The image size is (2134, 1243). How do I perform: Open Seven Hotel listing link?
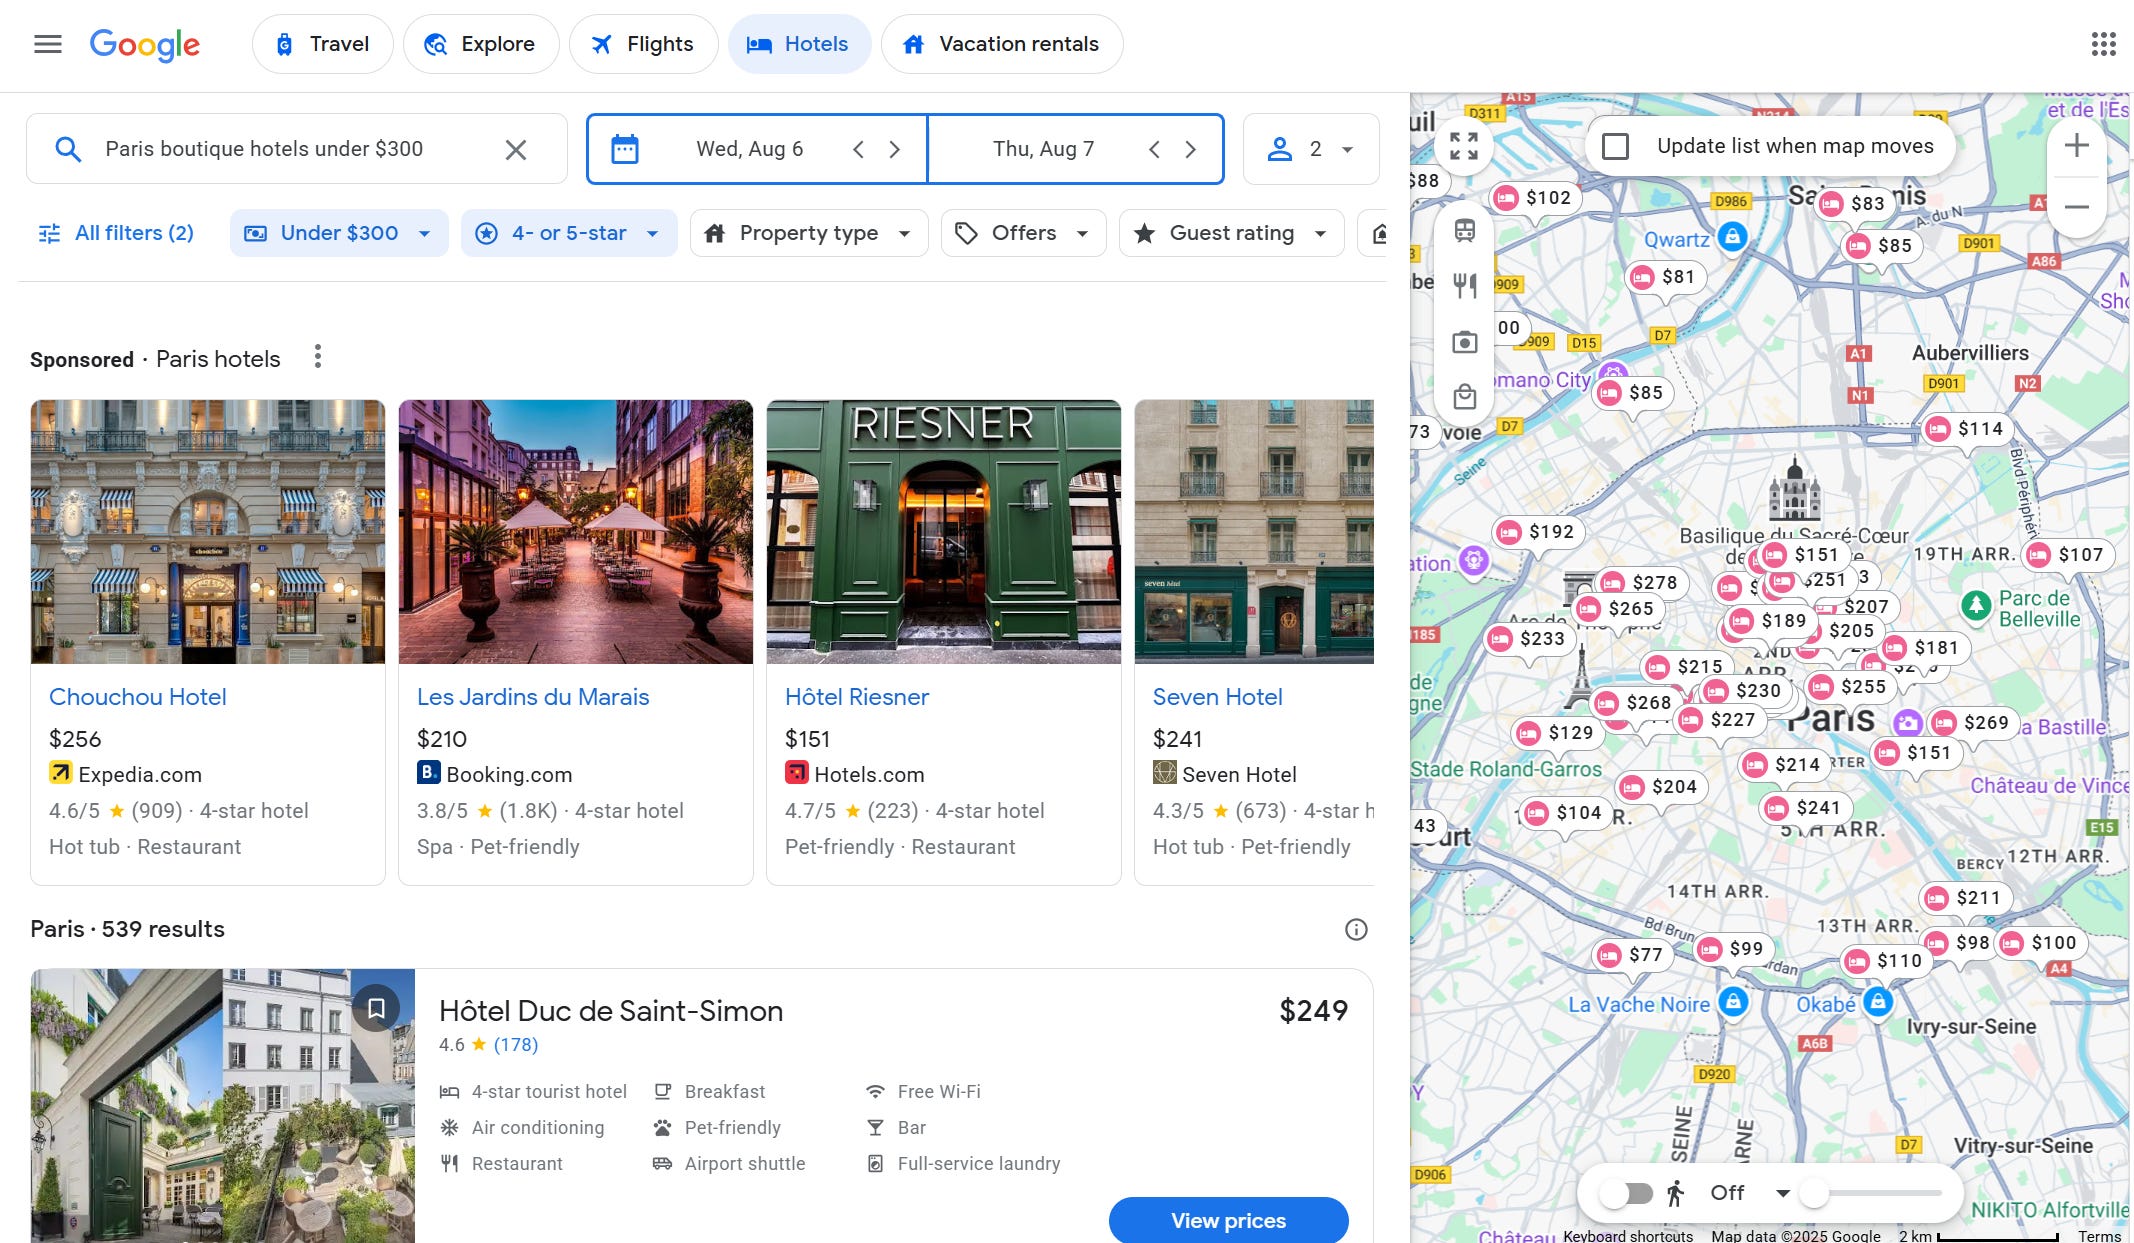point(1217,697)
